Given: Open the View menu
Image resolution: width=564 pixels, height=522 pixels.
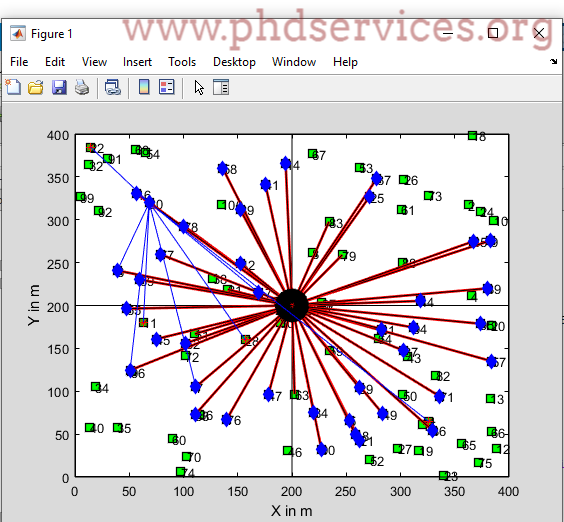Looking at the screenshot, I should pos(94,62).
